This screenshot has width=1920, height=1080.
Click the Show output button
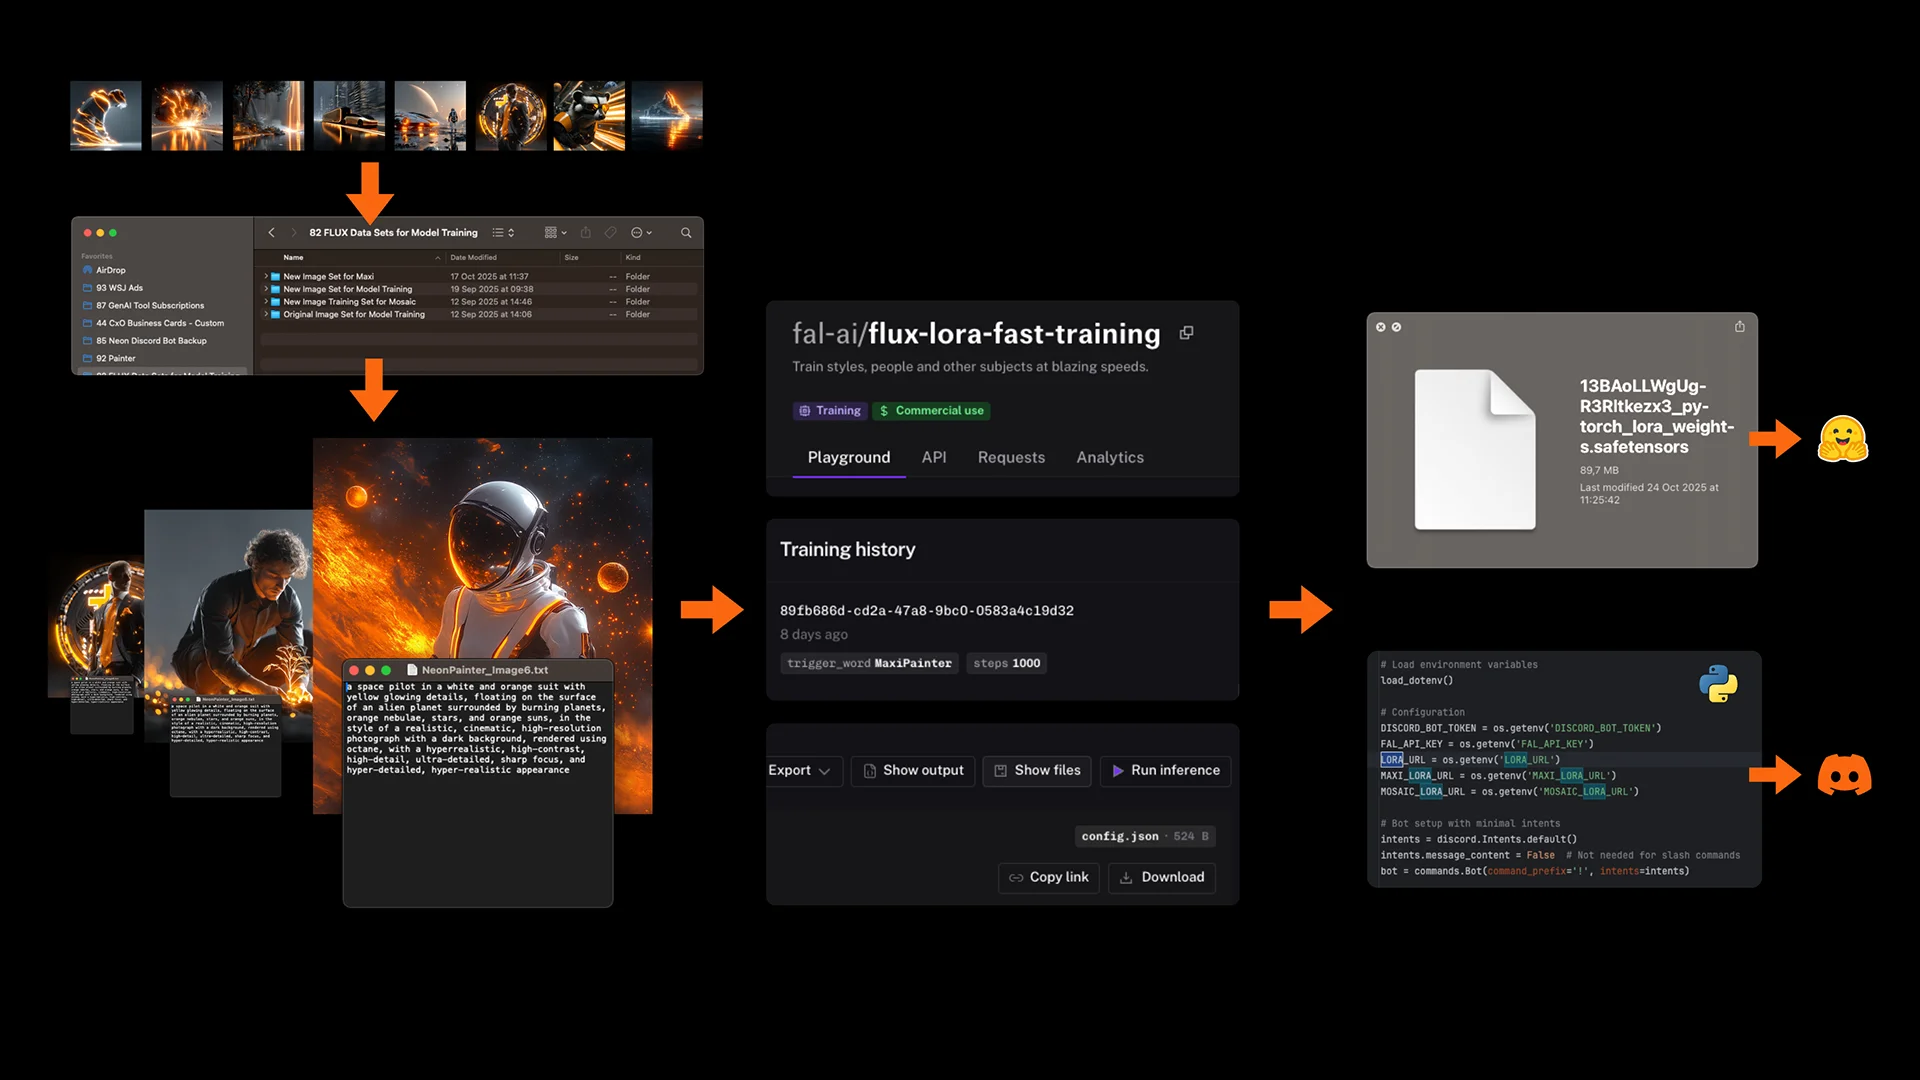click(x=913, y=771)
